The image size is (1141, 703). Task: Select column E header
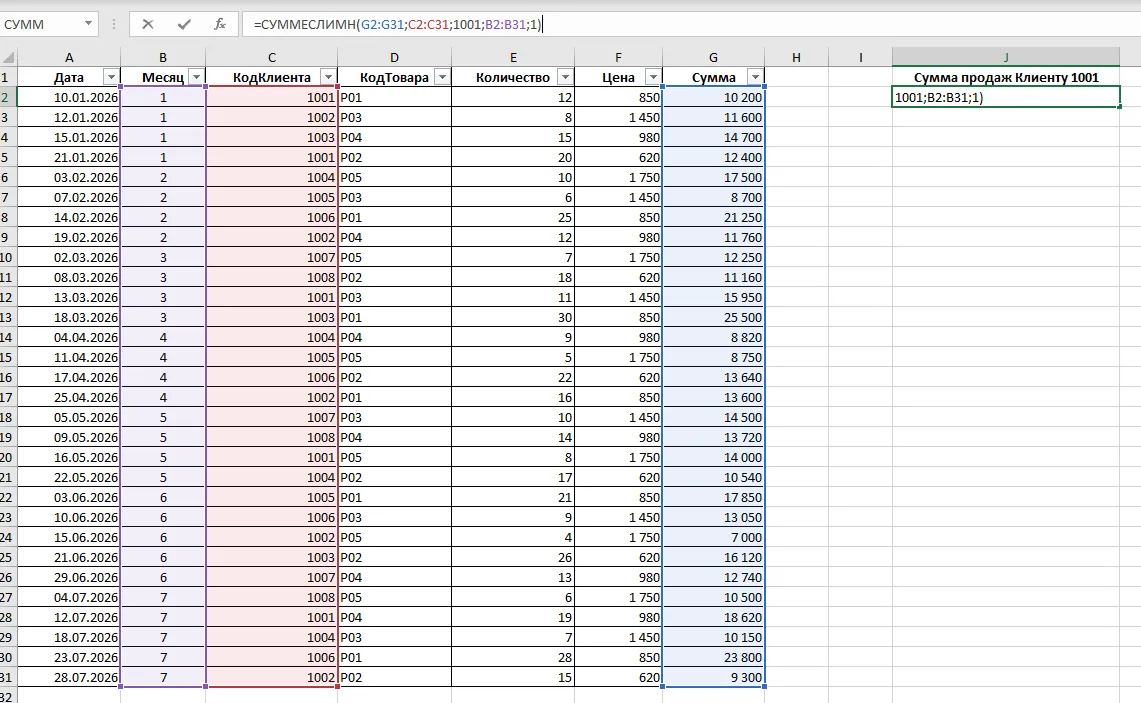[513, 57]
